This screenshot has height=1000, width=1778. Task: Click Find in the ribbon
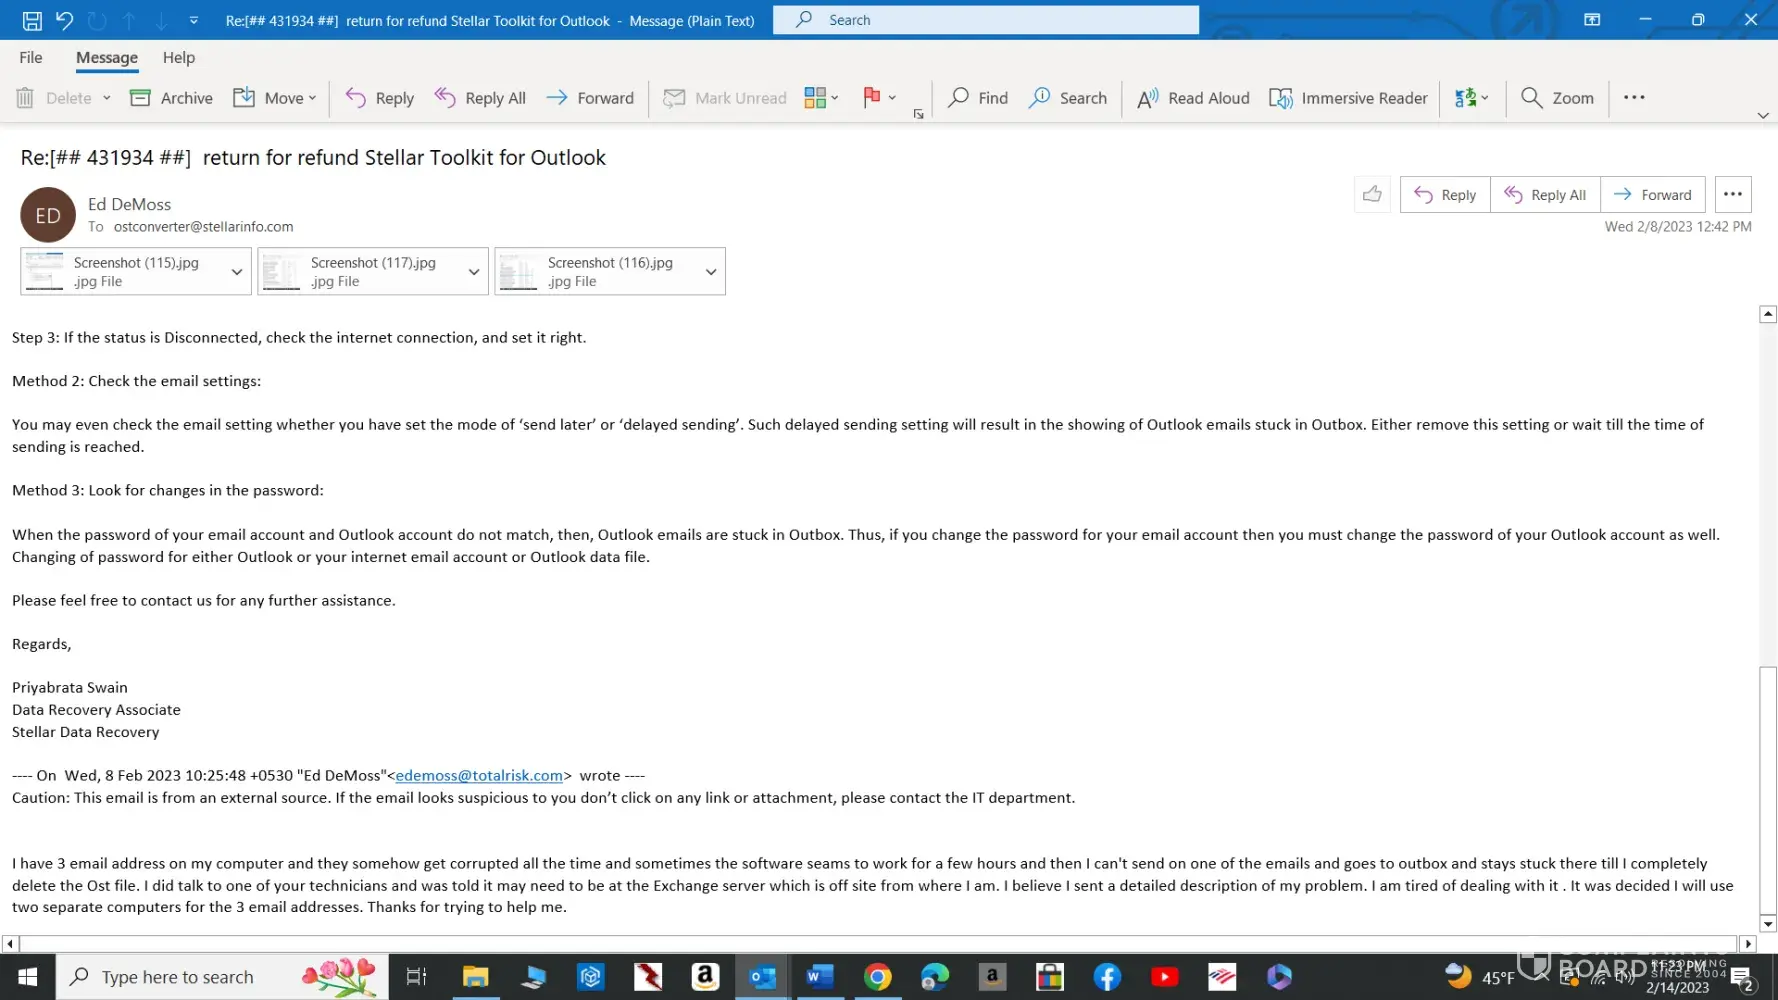[978, 98]
